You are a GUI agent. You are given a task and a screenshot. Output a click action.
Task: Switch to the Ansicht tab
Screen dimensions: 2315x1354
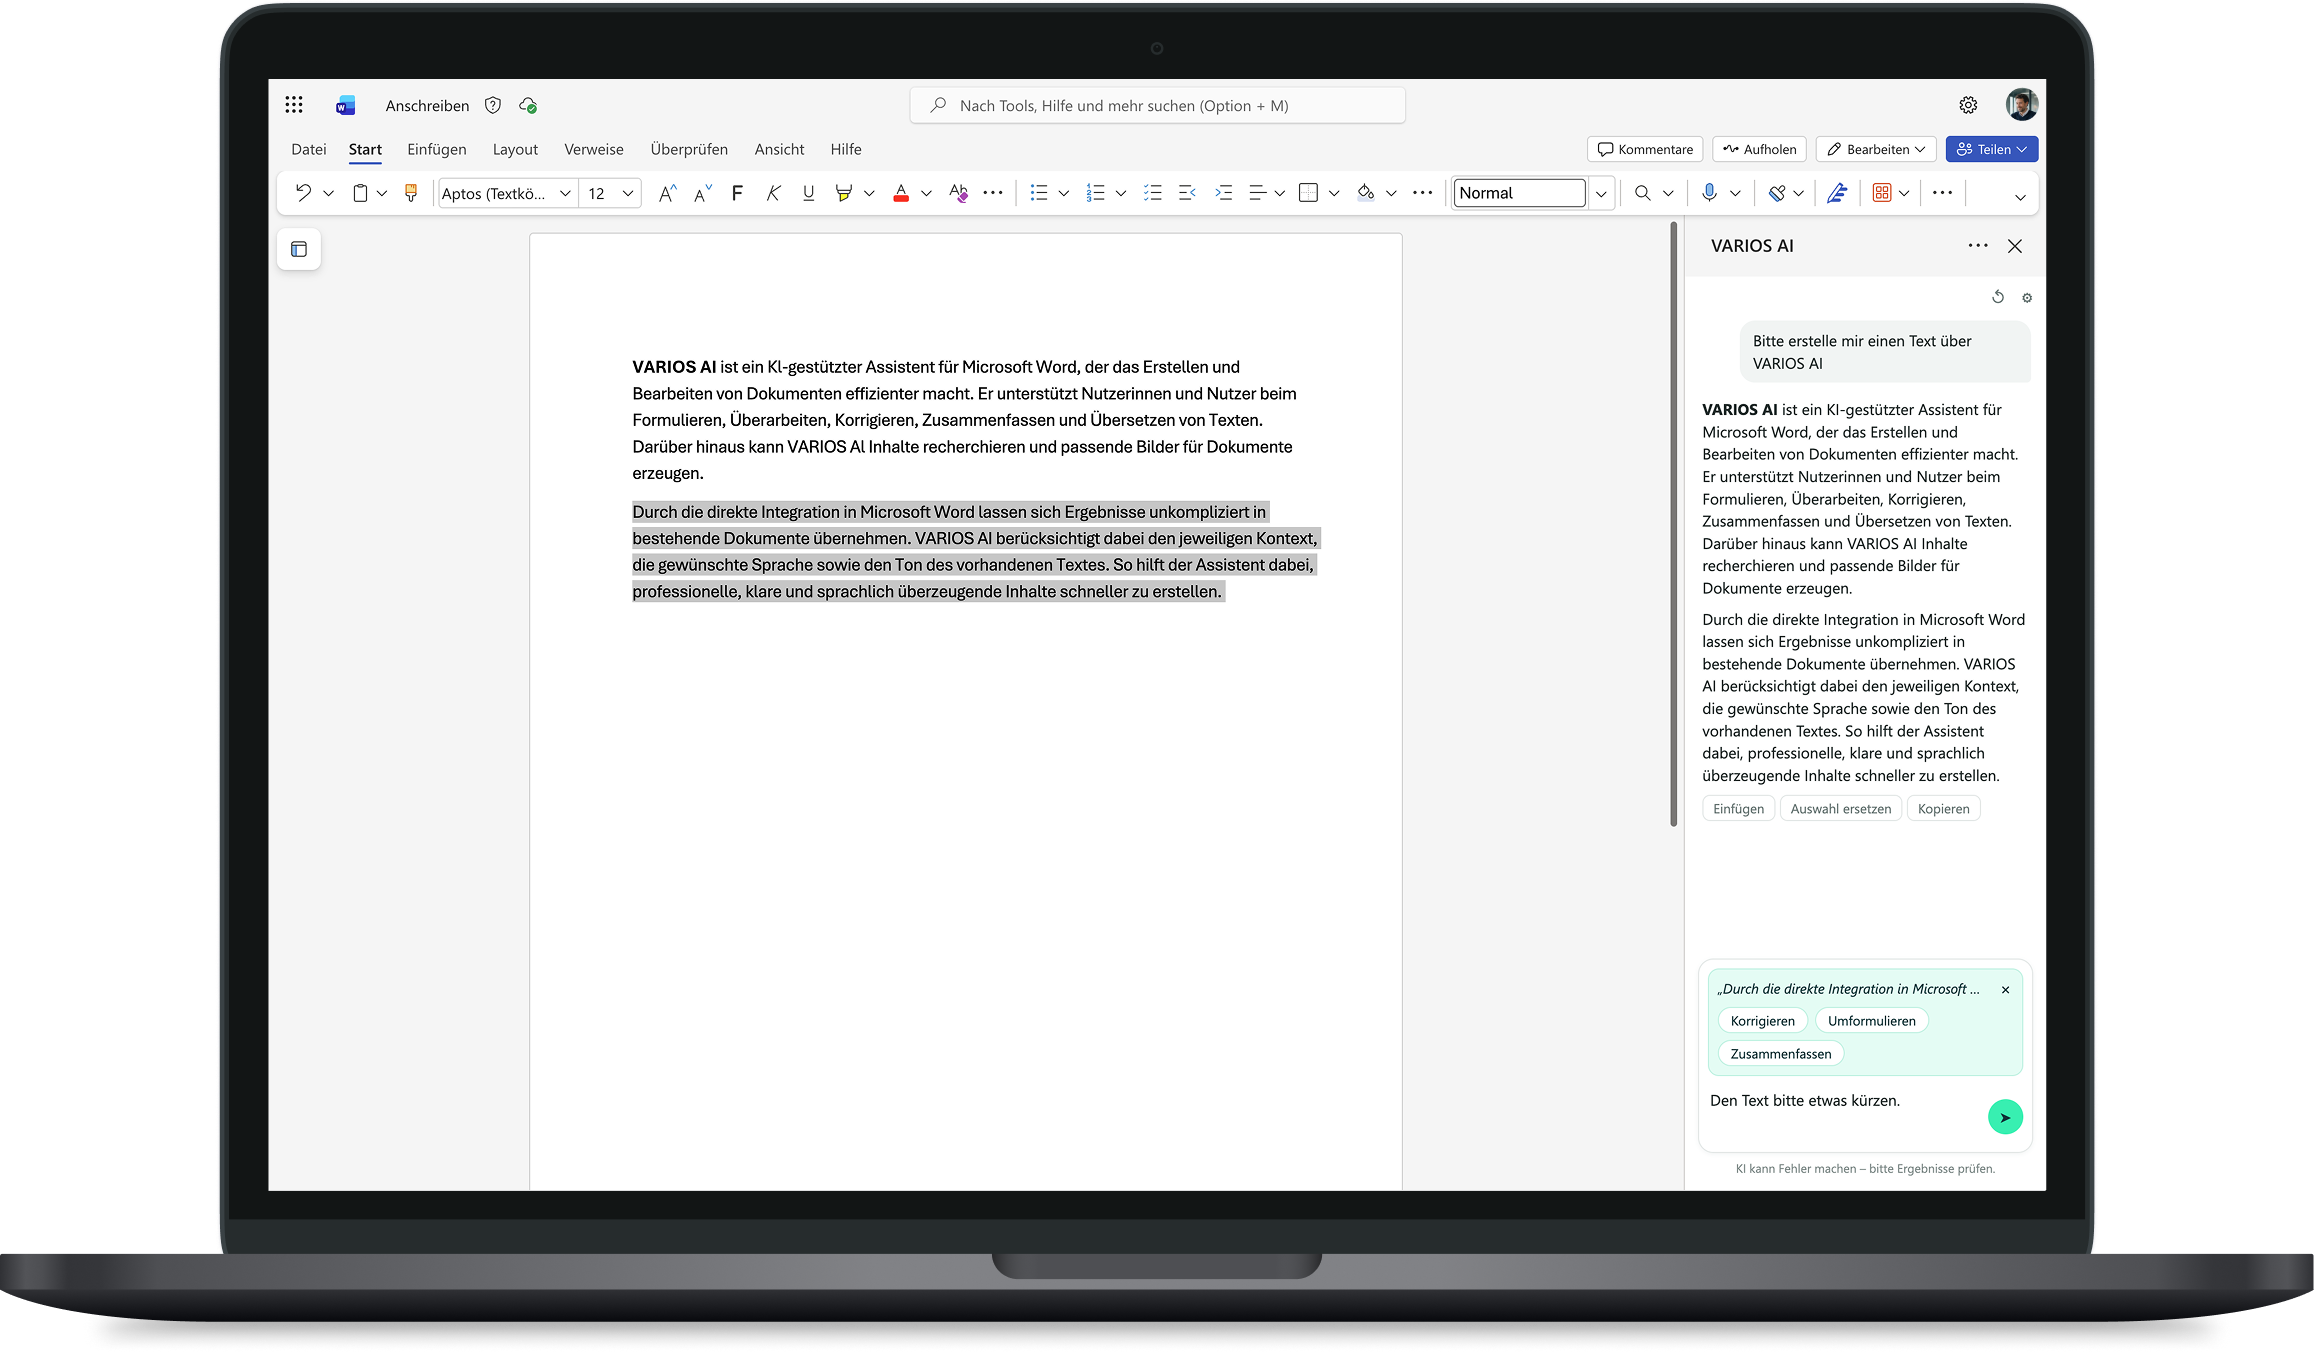point(779,149)
